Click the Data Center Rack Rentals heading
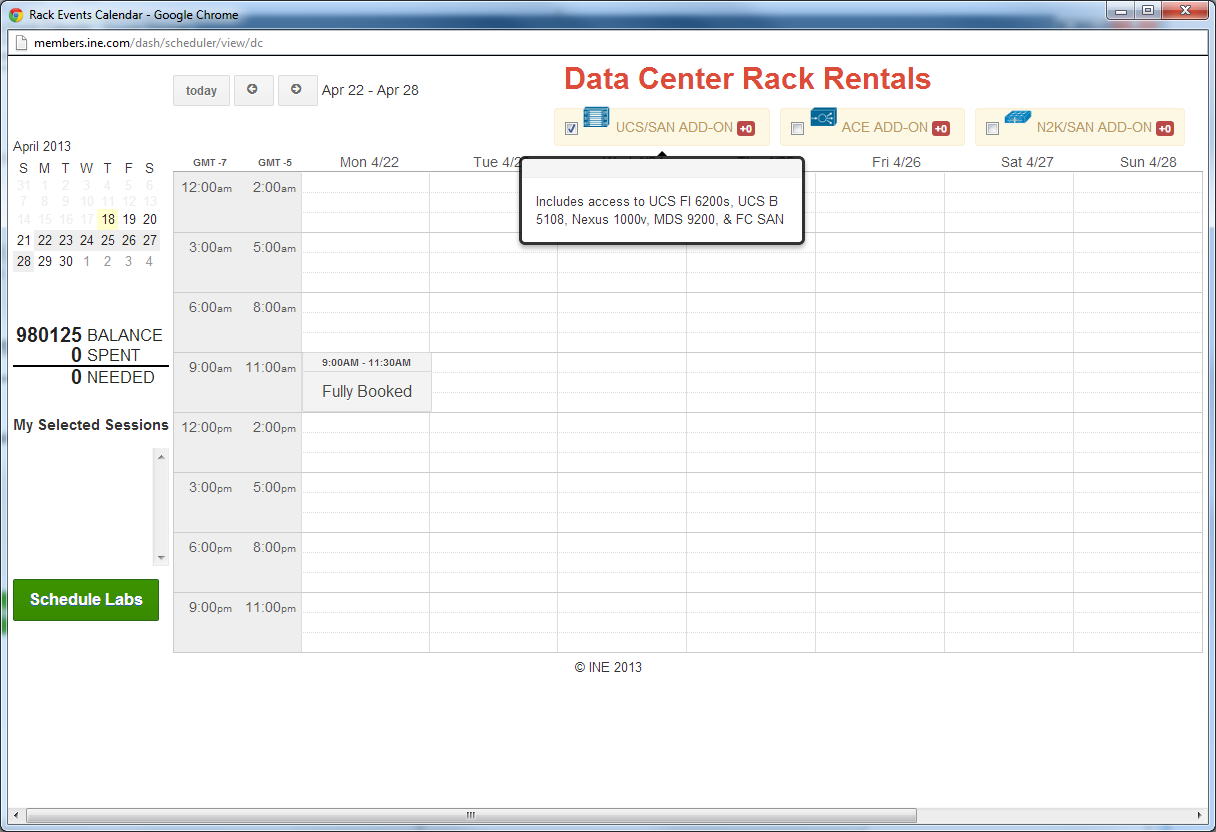1216x832 pixels. click(x=748, y=79)
